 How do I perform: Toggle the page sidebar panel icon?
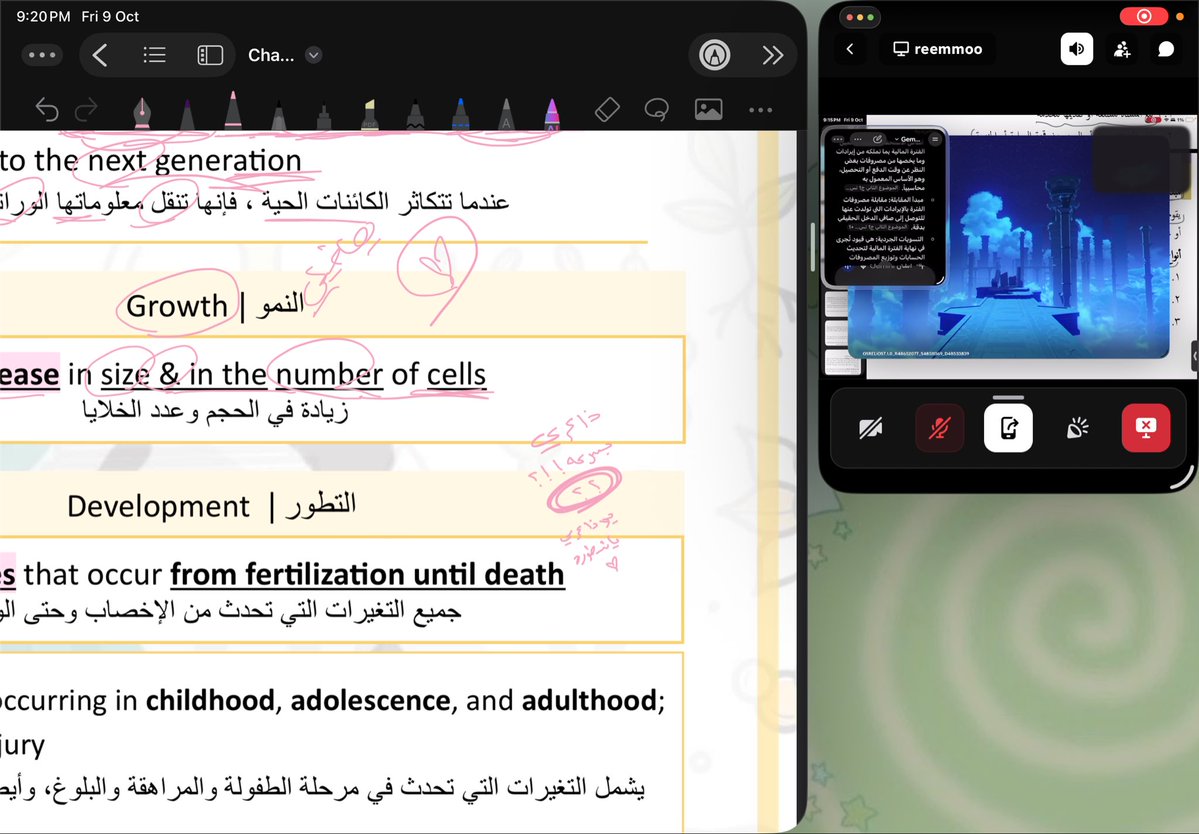tap(210, 55)
